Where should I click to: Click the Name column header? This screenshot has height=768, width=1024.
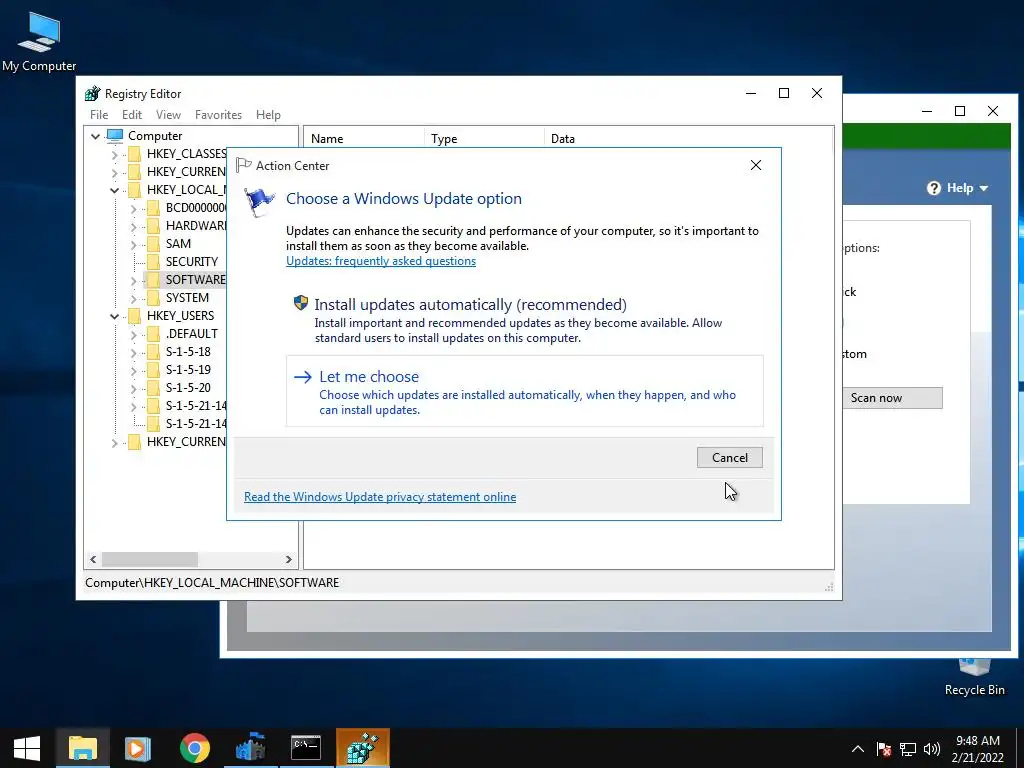pos(364,138)
